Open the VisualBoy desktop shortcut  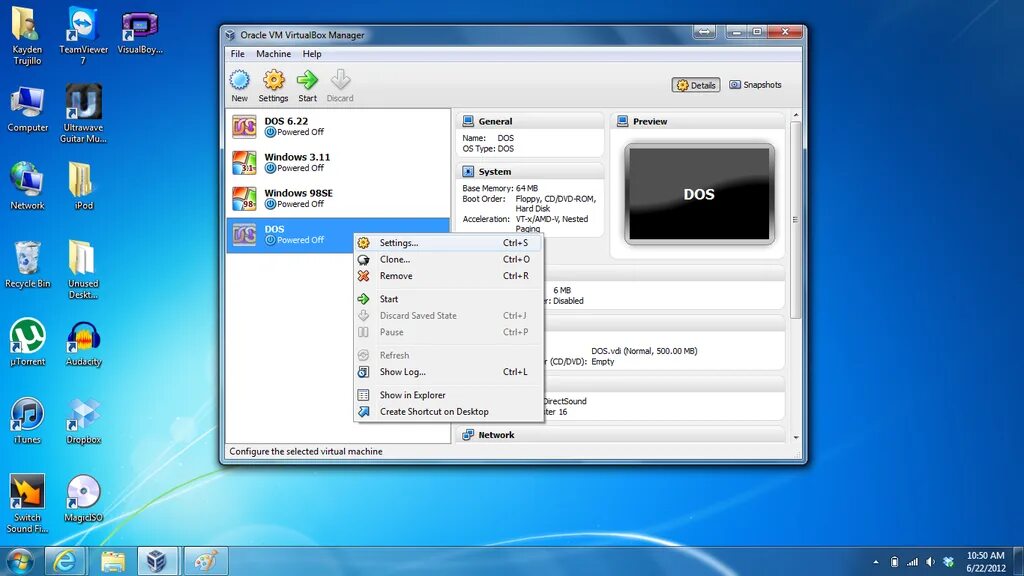(x=140, y=31)
